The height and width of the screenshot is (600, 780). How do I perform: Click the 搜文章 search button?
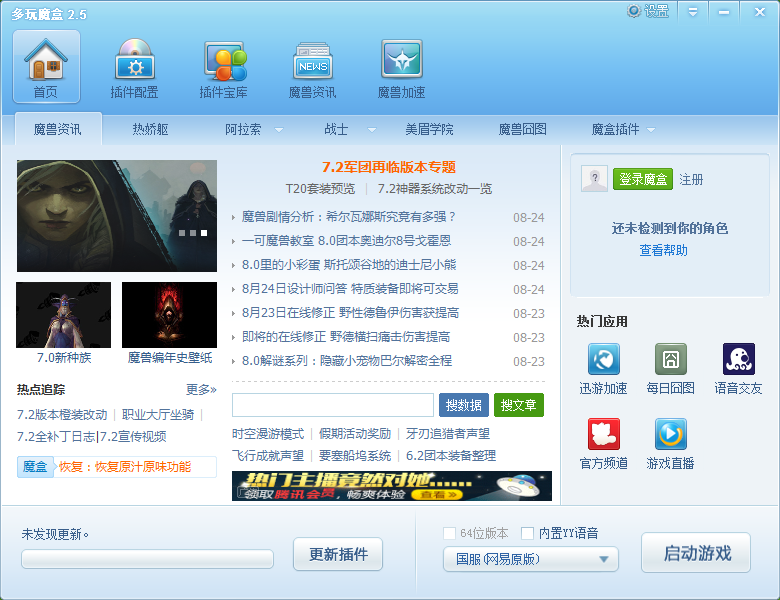click(x=519, y=405)
